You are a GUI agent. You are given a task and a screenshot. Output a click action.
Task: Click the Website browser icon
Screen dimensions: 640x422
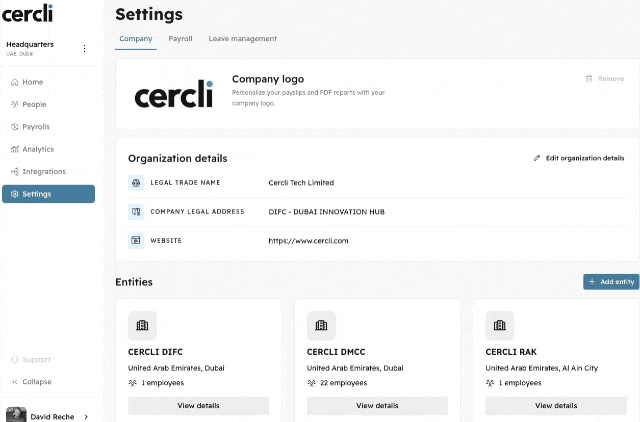(x=136, y=240)
